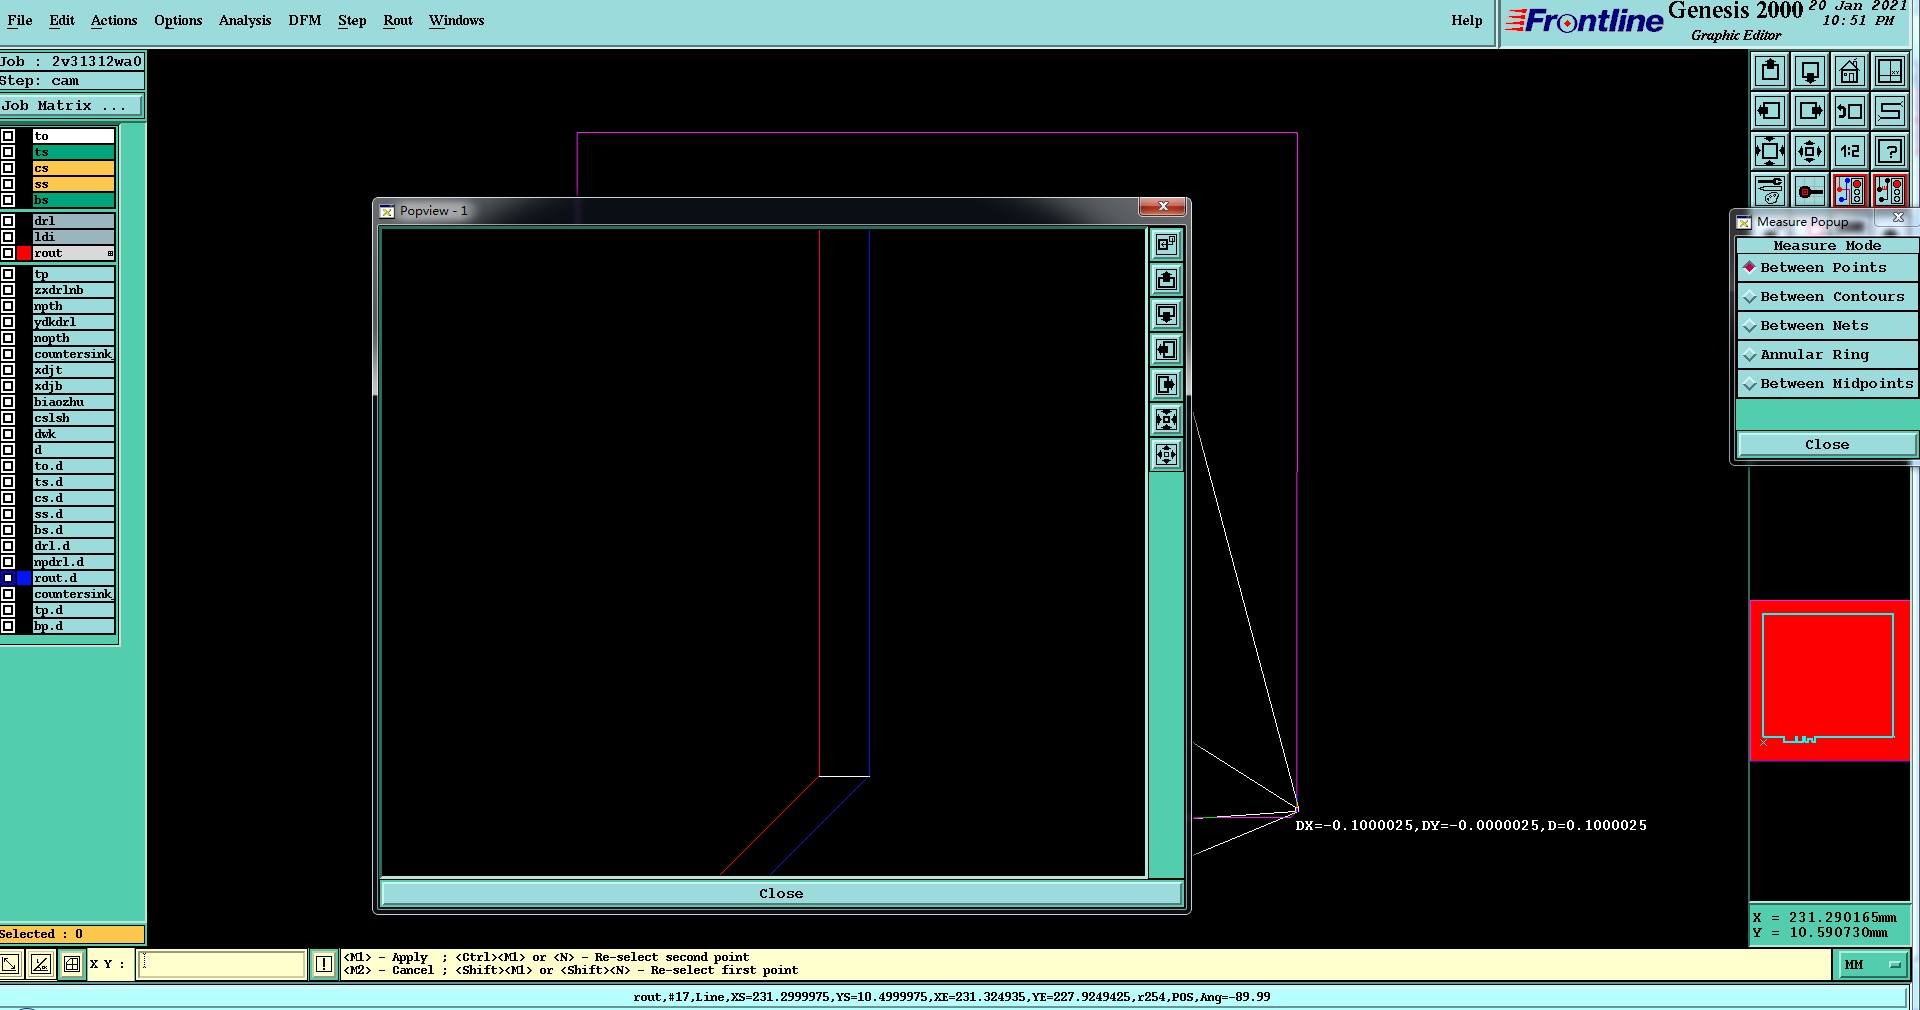Open the Windows menu
1920x1010 pixels.
click(x=457, y=20)
